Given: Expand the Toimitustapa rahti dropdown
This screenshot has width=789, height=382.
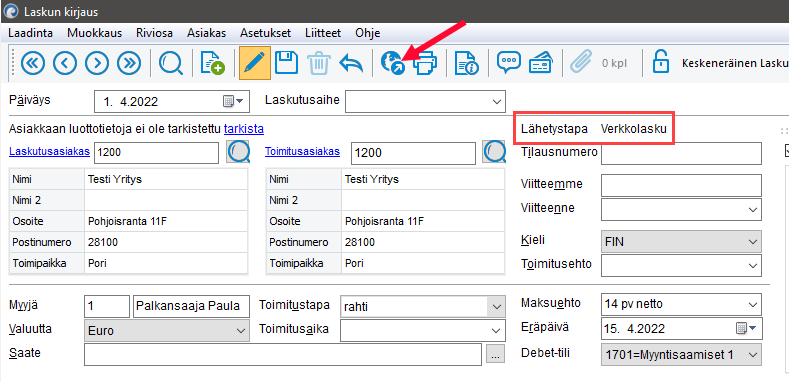Looking at the screenshot, I should tap(497, 307).
